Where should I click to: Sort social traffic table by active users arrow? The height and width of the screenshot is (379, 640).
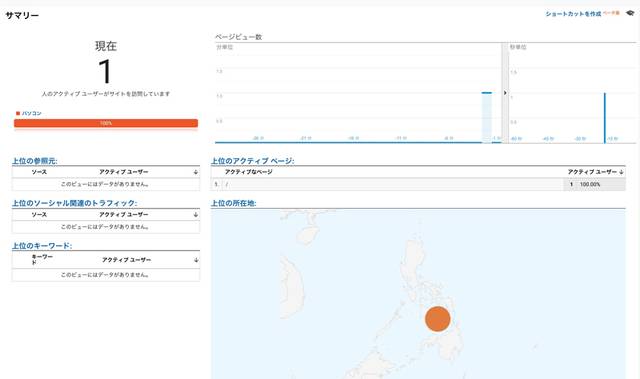[196, 215]
